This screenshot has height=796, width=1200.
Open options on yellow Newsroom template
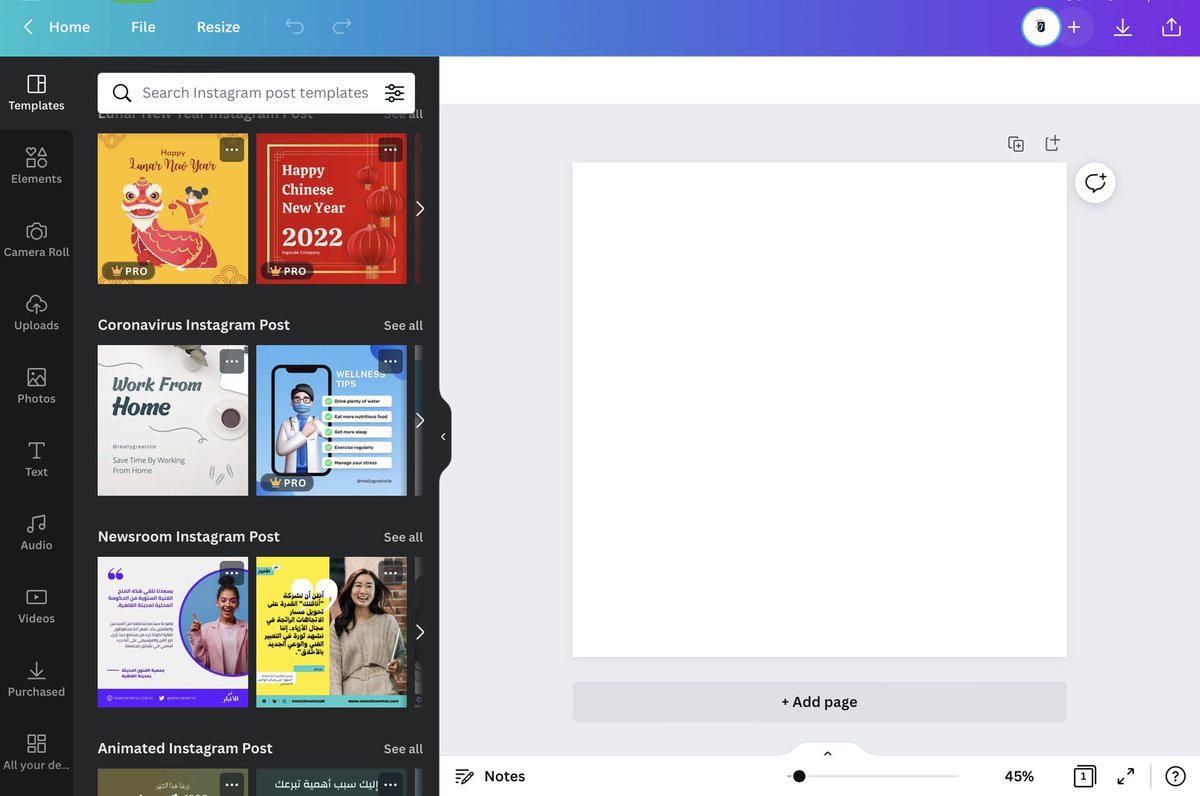390,574
